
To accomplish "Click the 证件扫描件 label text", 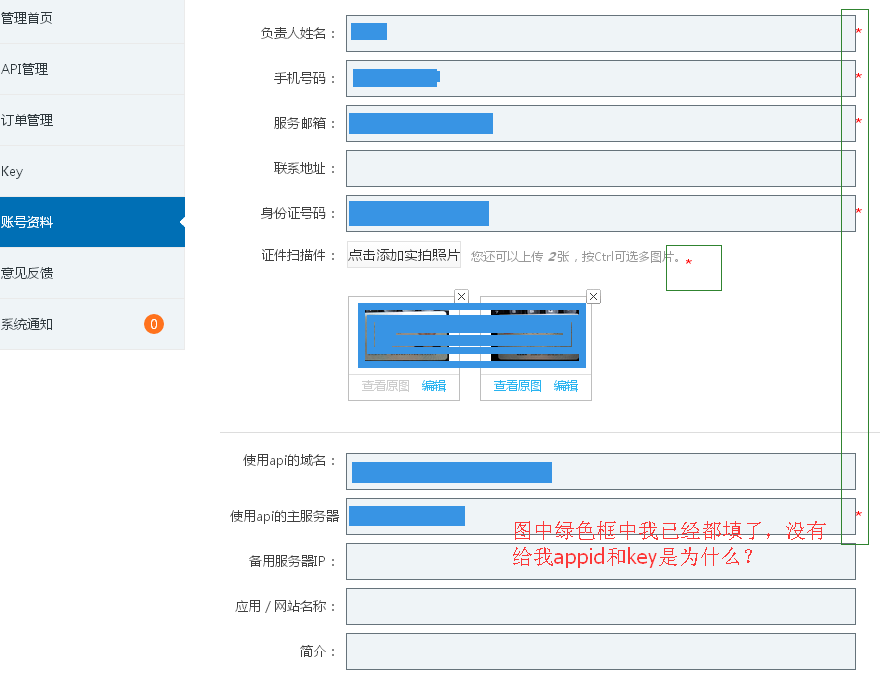I will click(x=298, y=256).
